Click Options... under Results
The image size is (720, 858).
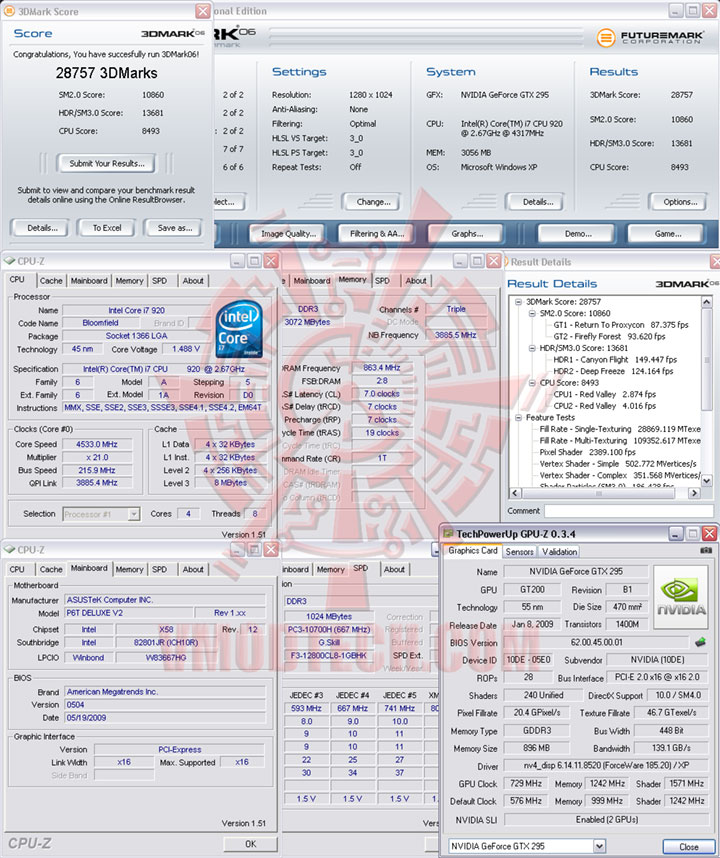coord(680,202)
